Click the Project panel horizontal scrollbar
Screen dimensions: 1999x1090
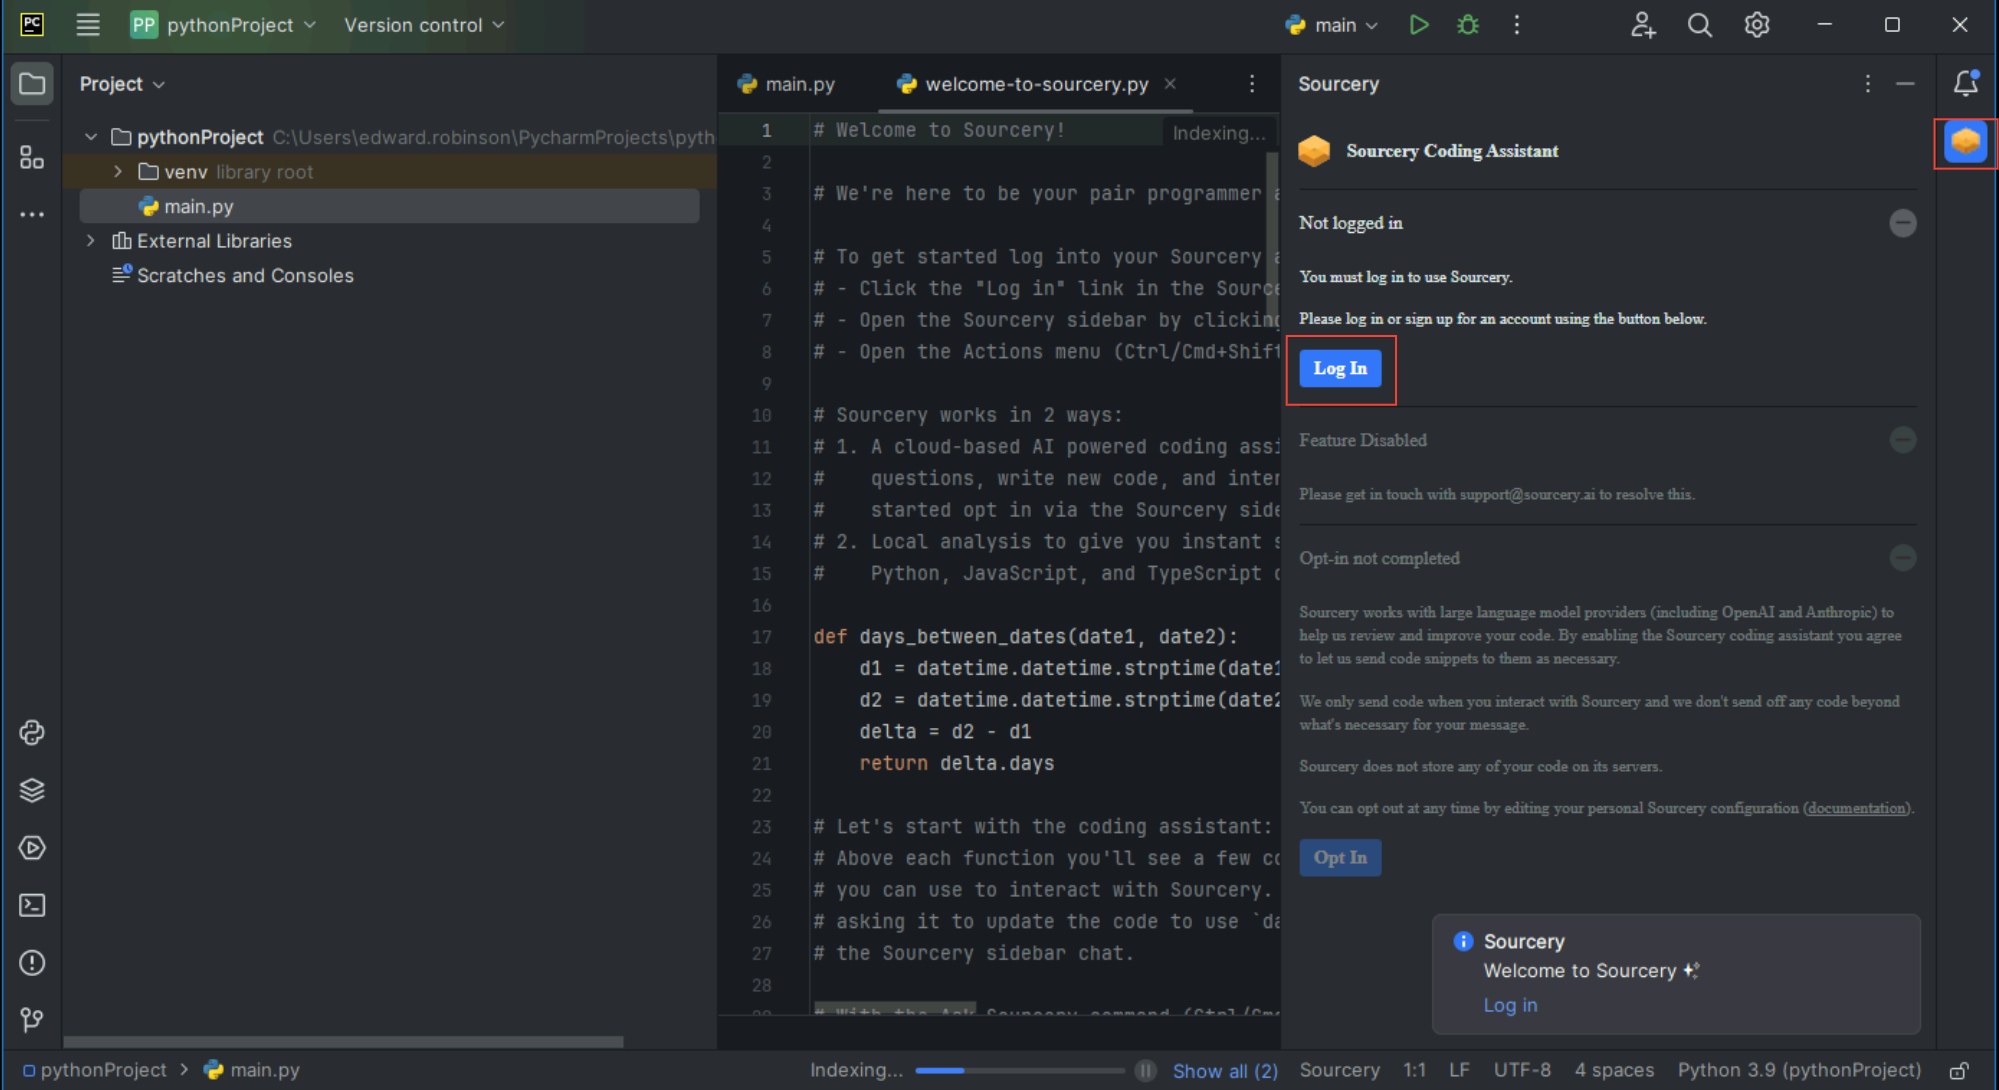coord(343,1042)
